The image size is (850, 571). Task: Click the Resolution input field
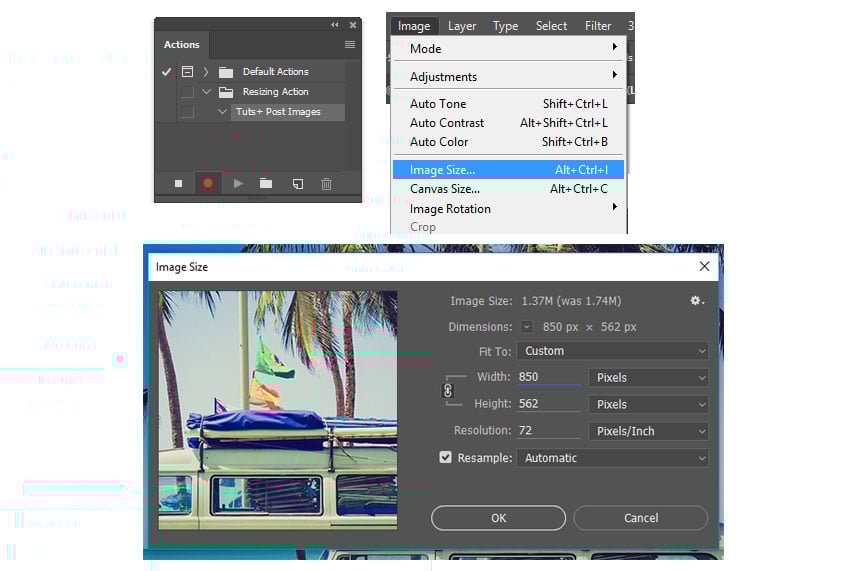[x=548, y=430]
